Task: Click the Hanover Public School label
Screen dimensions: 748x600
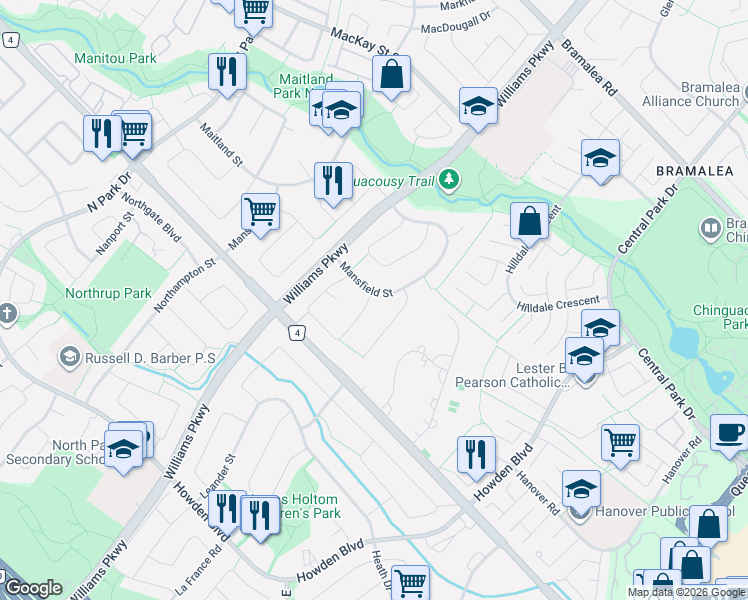Action: (665, 512)
